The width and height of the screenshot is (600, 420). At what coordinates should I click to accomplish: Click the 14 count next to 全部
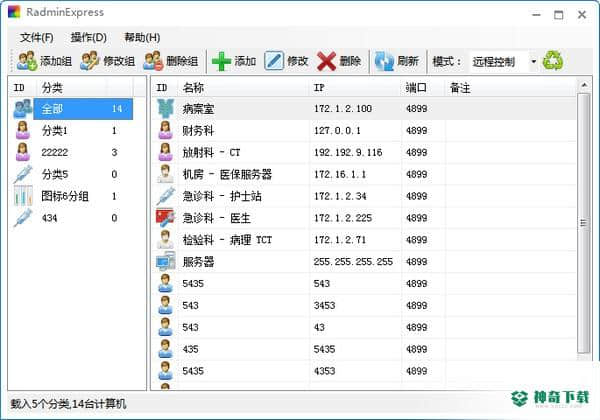tap(117, 109)
